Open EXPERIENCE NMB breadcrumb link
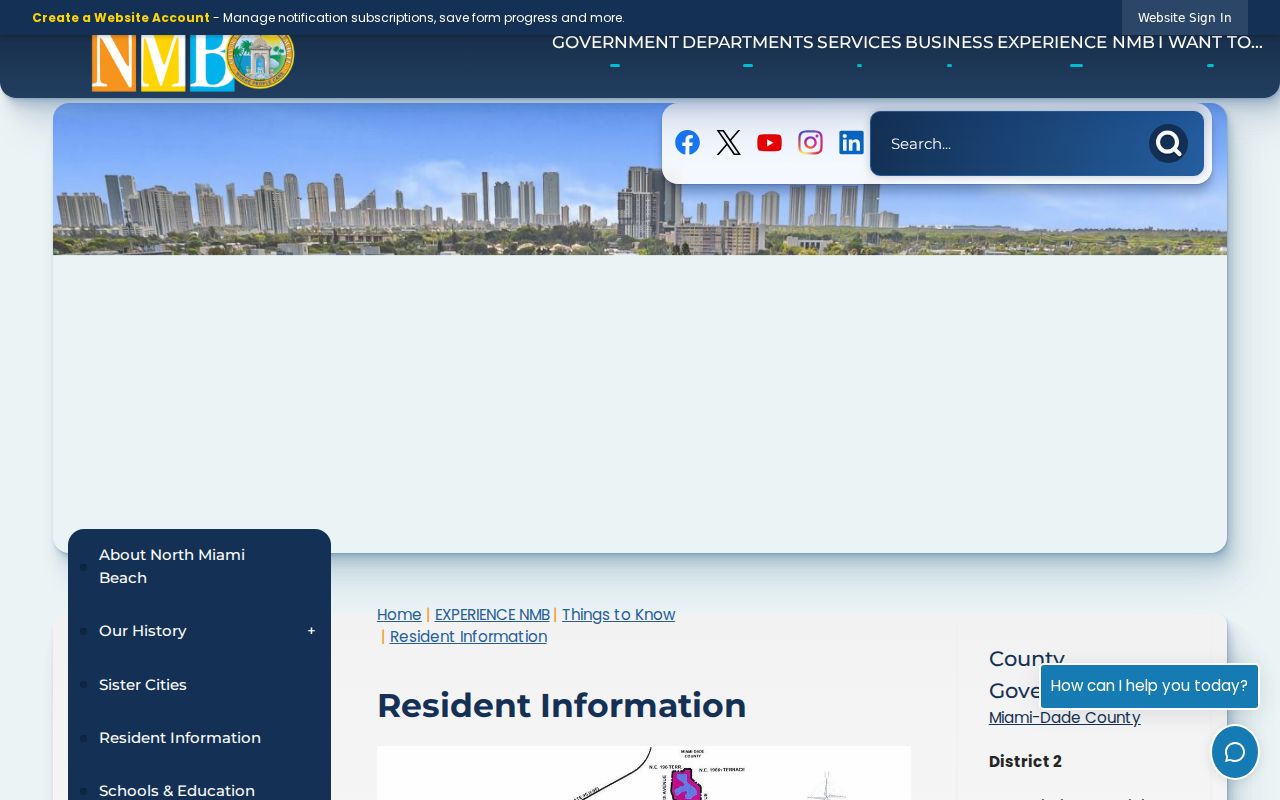This screenshot has width=1280, height=800. click(492, 615)
